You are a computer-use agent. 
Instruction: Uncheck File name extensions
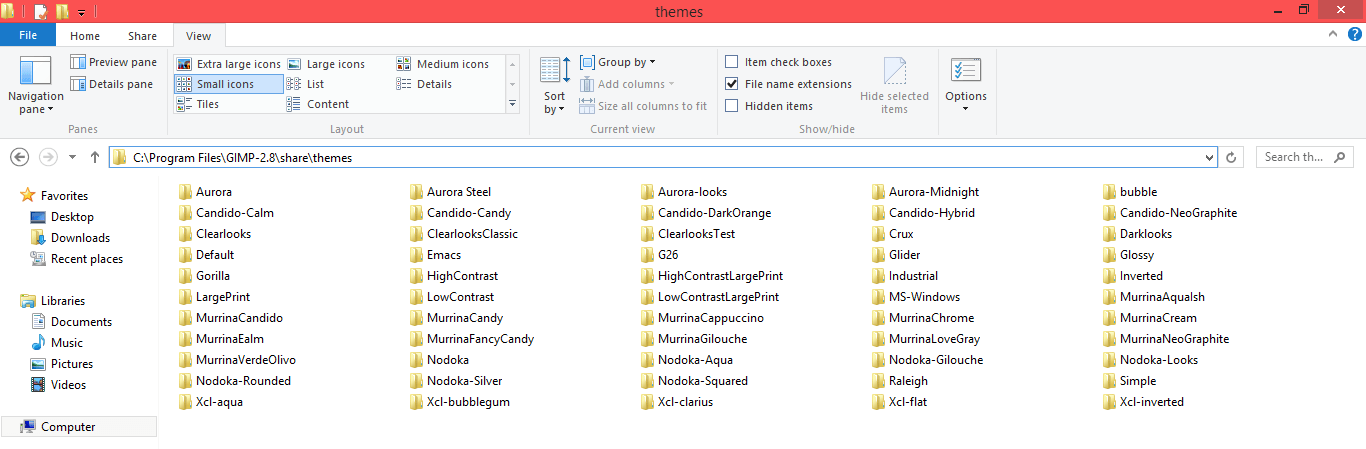[732, 84]
